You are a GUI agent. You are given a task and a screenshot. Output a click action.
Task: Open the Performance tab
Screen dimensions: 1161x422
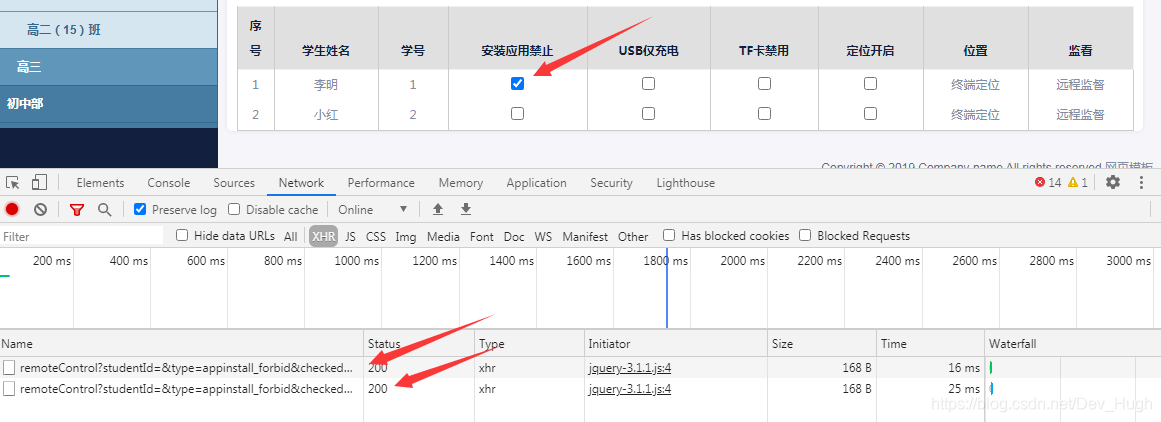381,183
